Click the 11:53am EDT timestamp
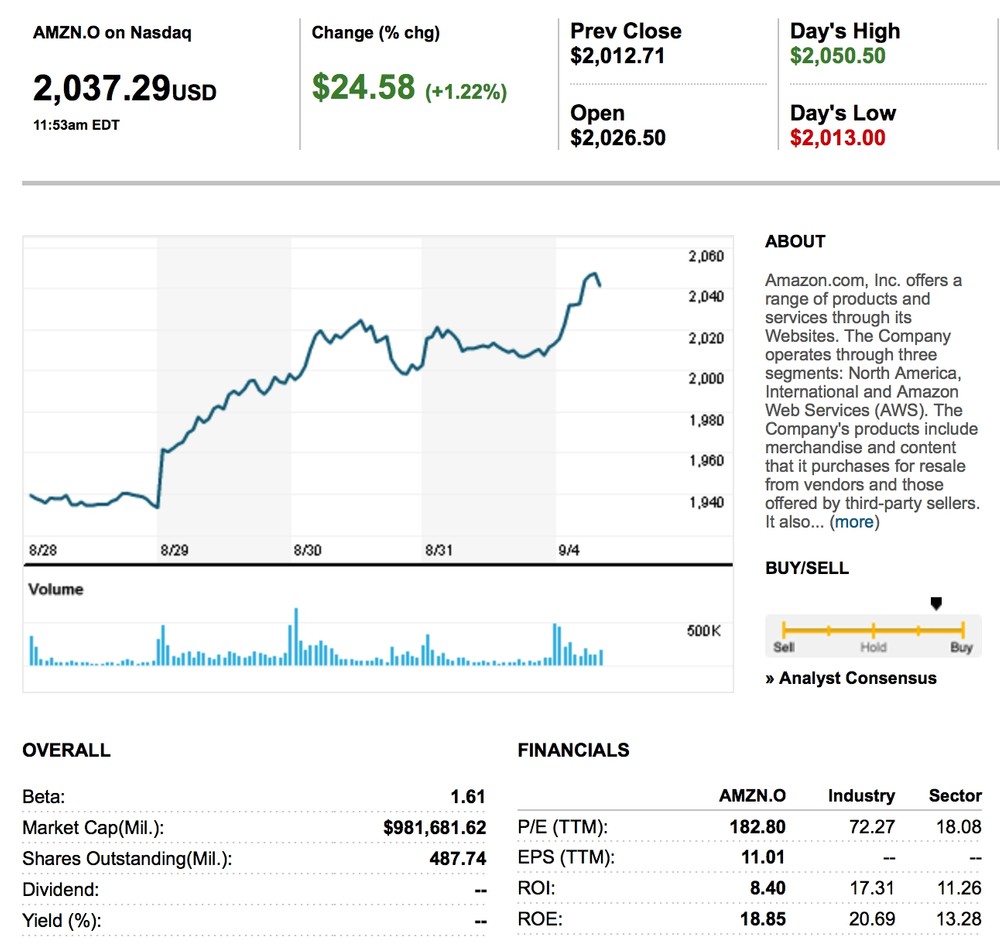Screen dimensions: 1000x947 pos(77,125)
